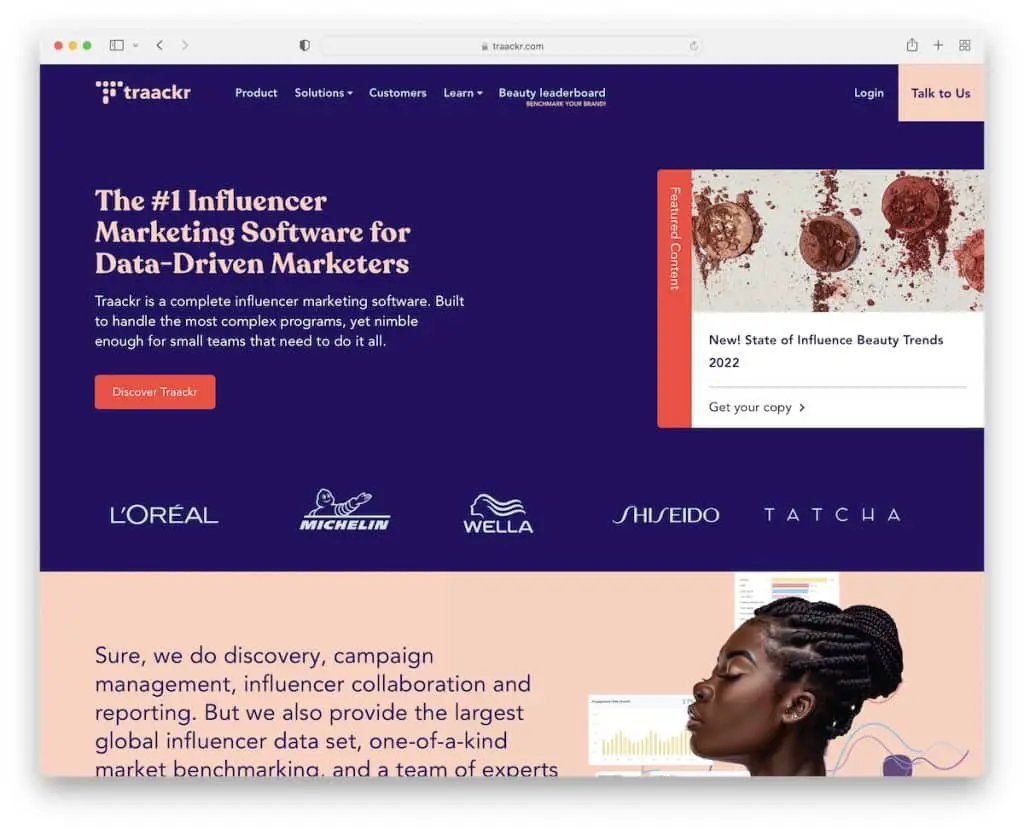Toggle the Safari sidebar icon
Image resolution: width=1024 pixels, height=829 pixels.
116,46
